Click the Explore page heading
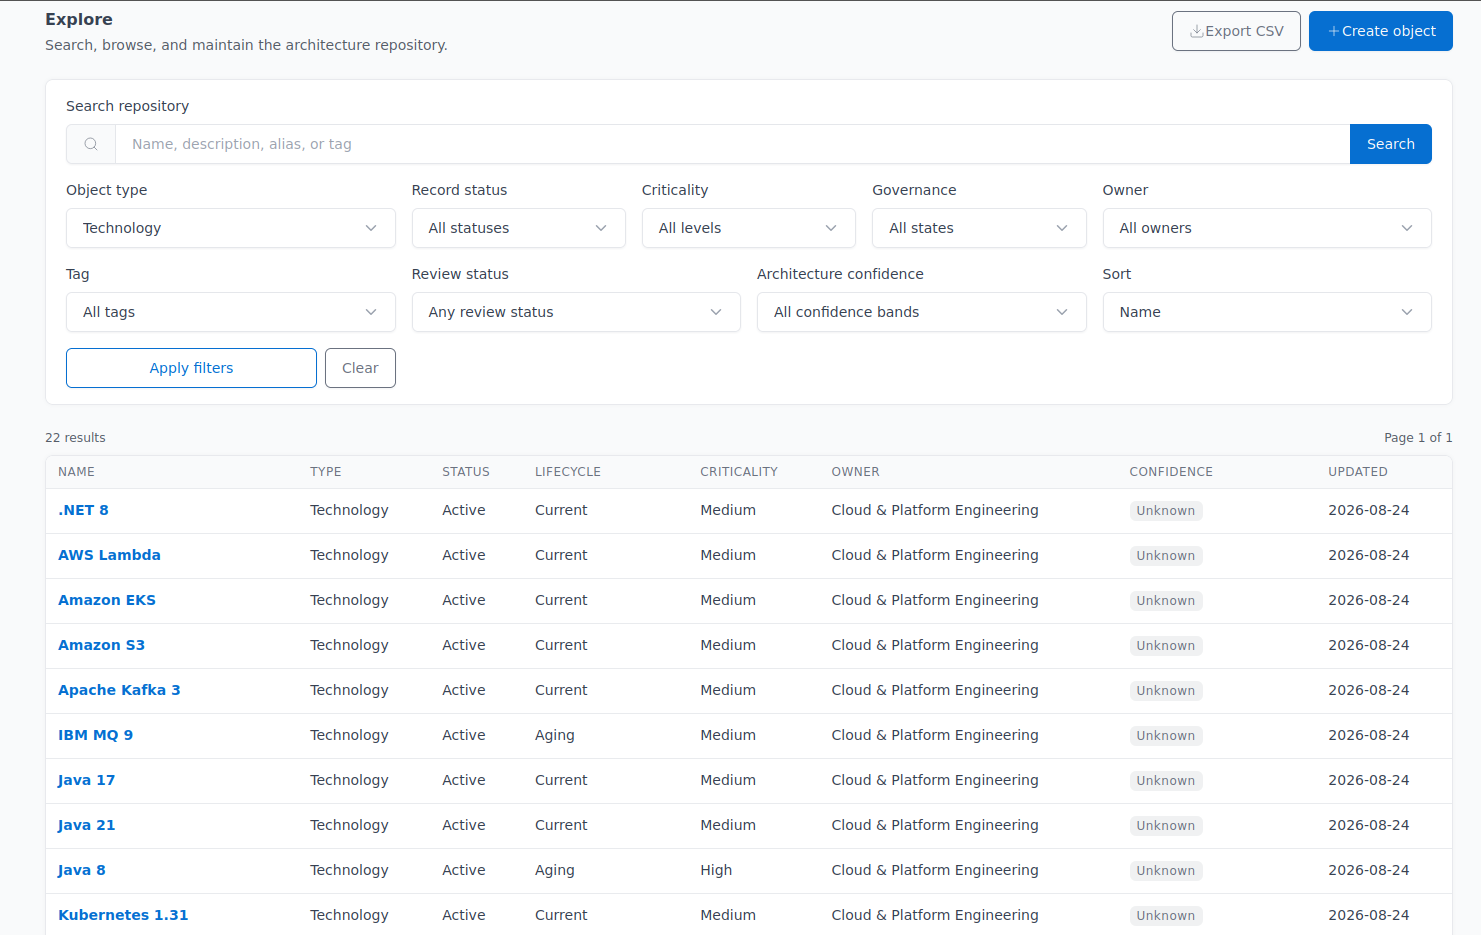 click(79, 19)
